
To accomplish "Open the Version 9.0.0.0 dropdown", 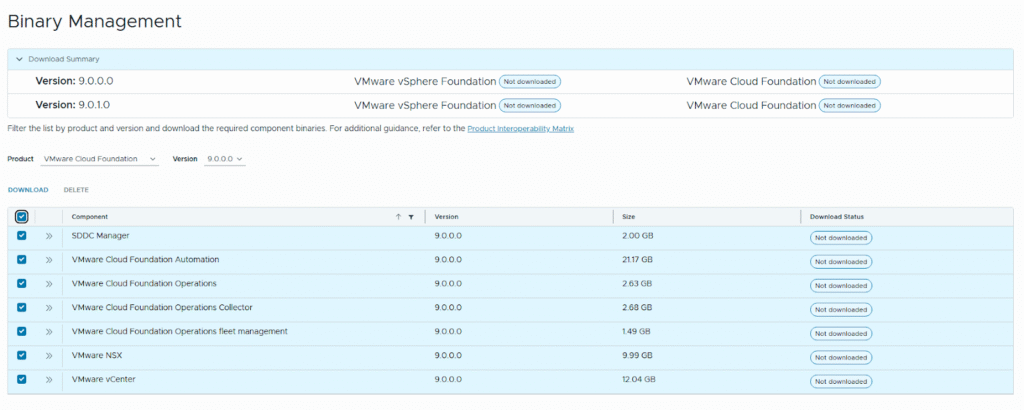I will click(225, 159).
